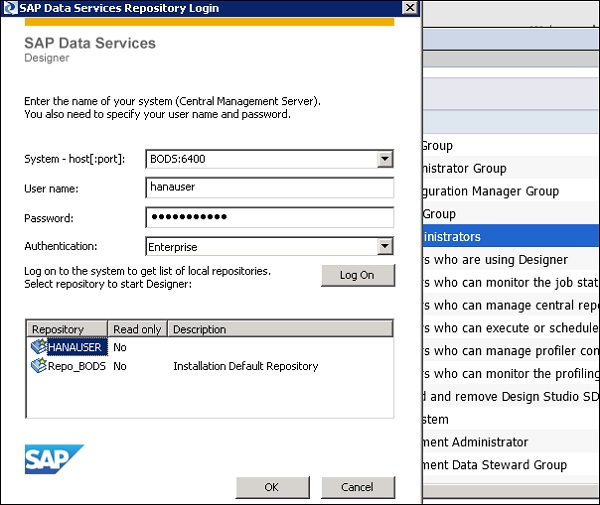Focus the Password field
The height and width of the screenshot is (505, 600).
(269, 217)
